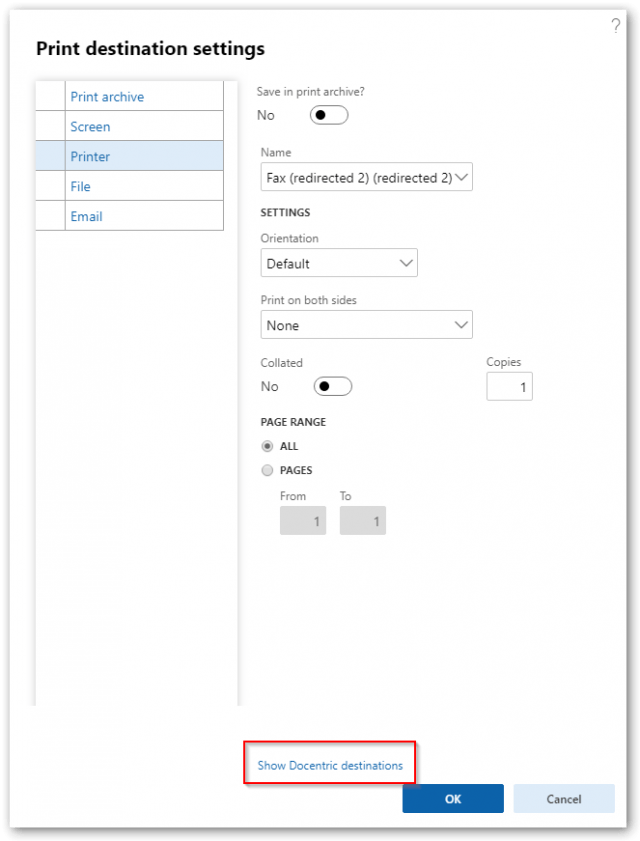Click the Copies input field

click(509, 386)
